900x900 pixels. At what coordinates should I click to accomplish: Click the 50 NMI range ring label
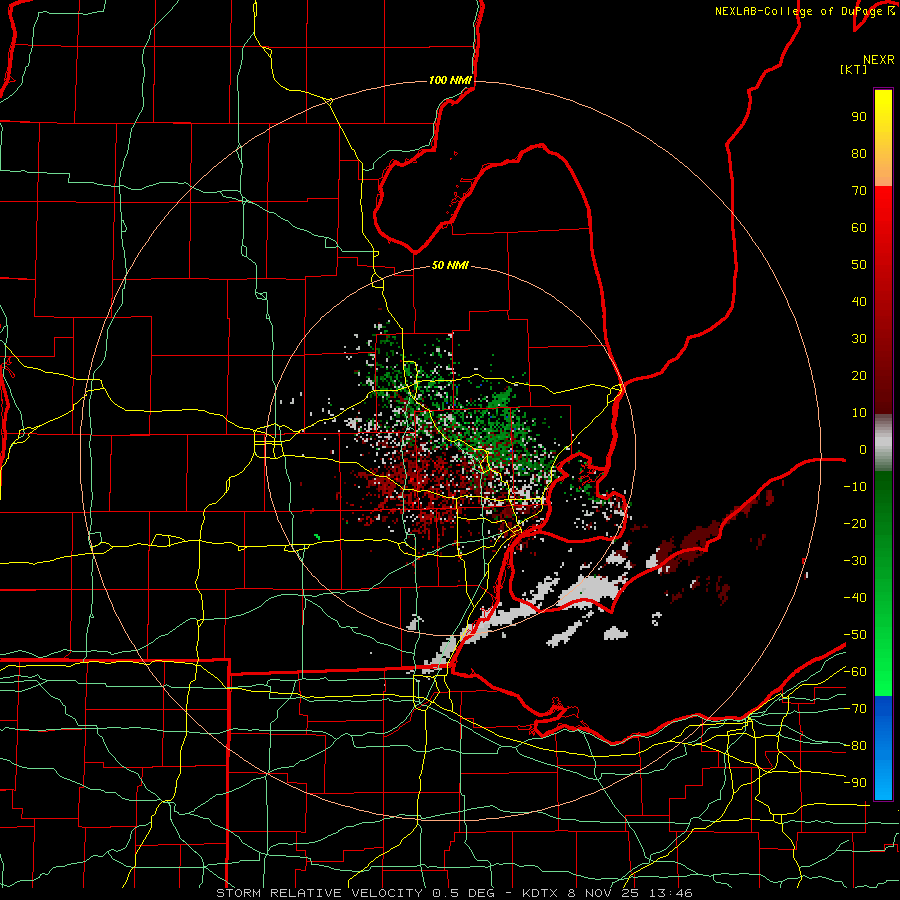[x=450, y=265]
